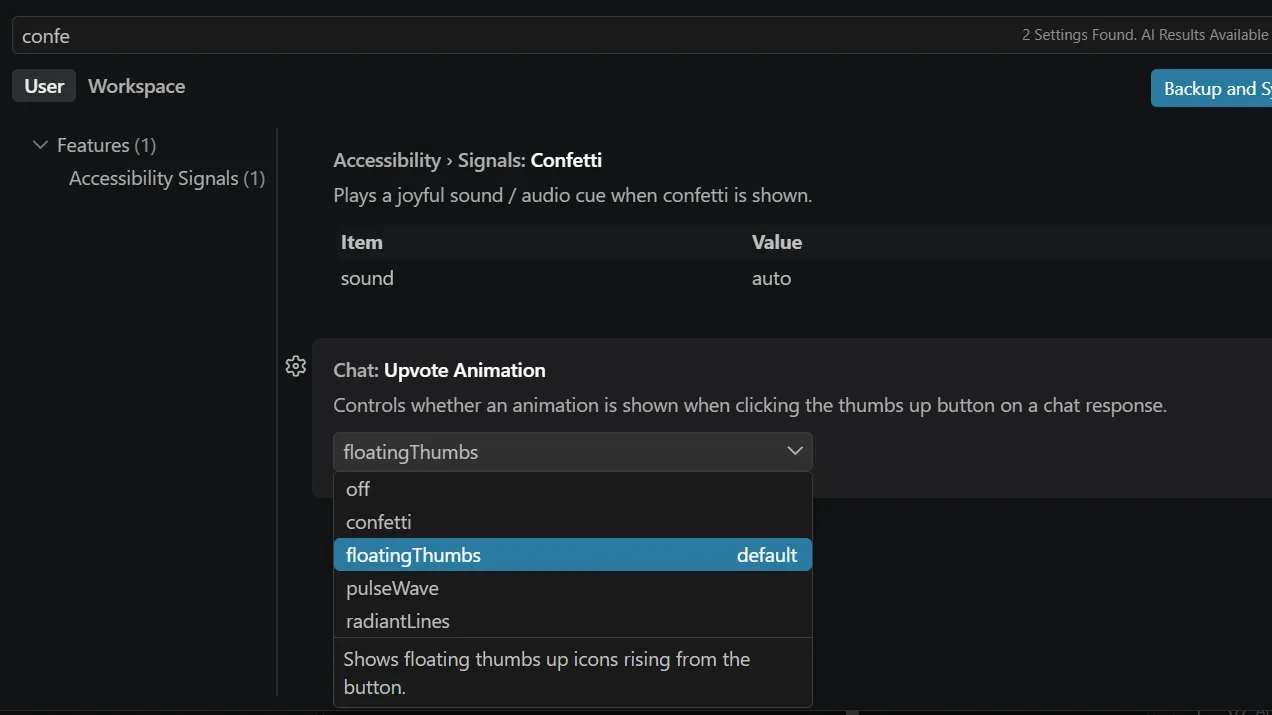Image resolution: width=1272 pixels, height=715 pixels.
Task: Select the highlighted floatingThumbs default option
Action: [x=572, y=555]
